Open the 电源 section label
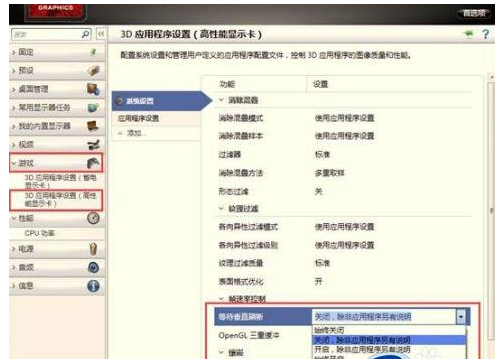495x362 pixels. [x=26, y=249]
